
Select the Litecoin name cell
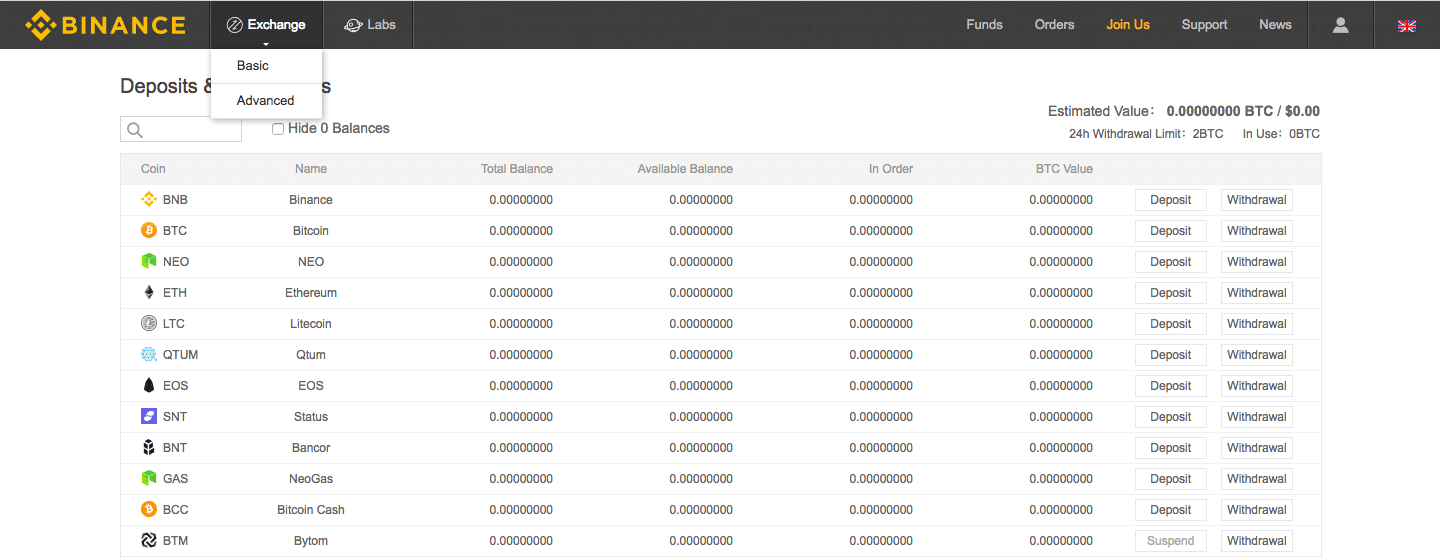pos(311,324)
